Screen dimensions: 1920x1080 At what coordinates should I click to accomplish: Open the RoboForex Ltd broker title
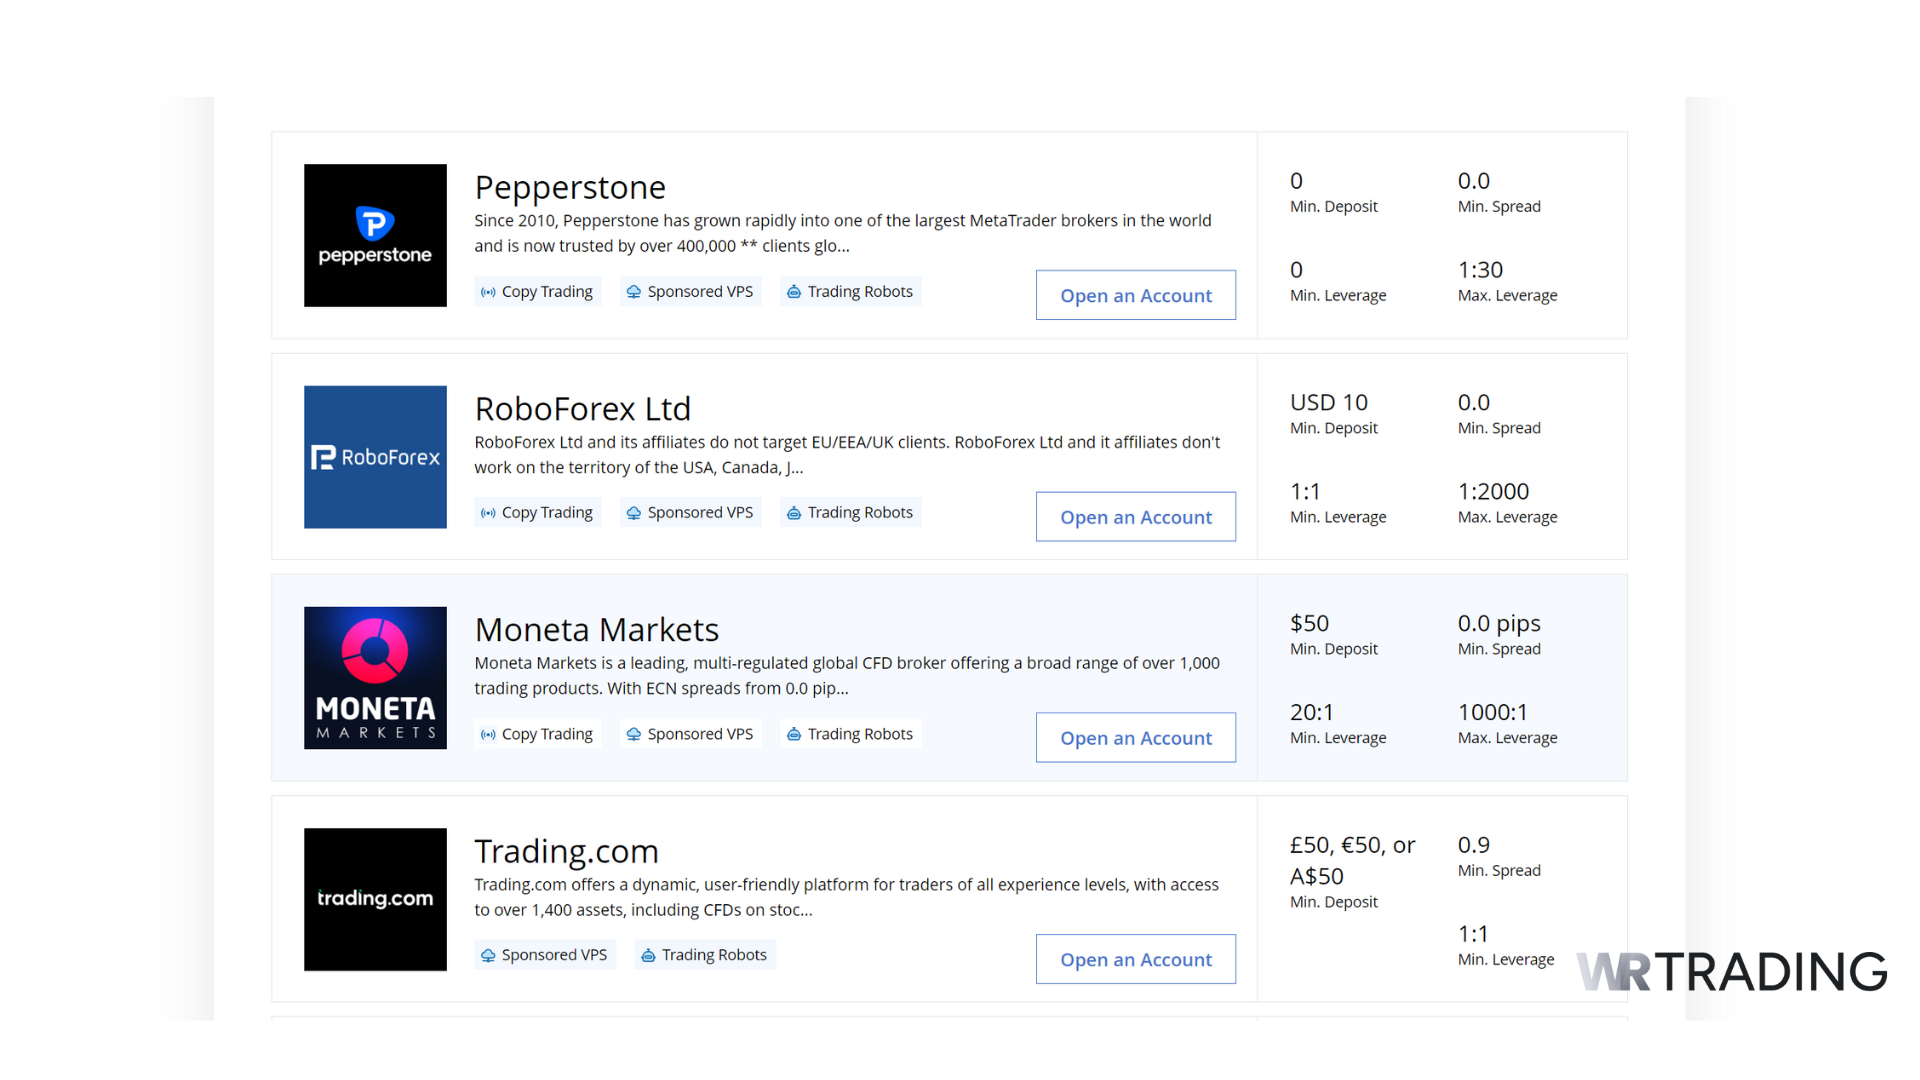click(x=583, y=408)
